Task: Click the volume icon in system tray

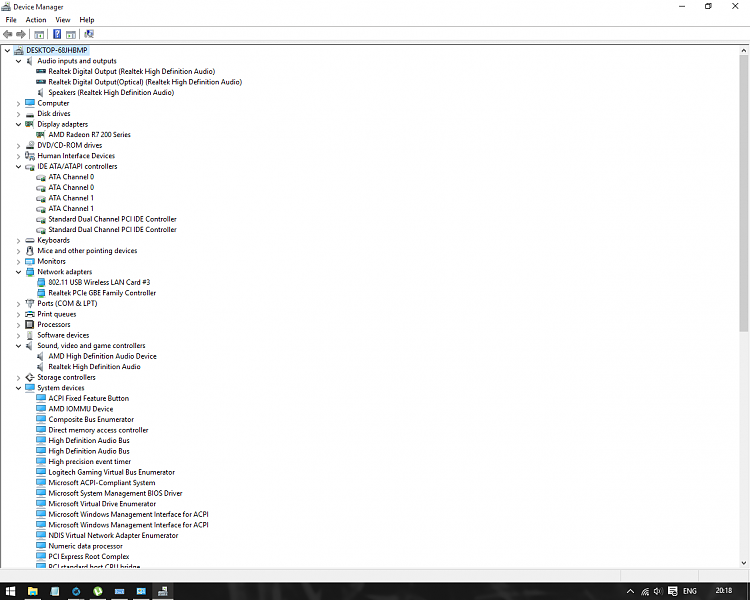Action: [x=658, y=591]
